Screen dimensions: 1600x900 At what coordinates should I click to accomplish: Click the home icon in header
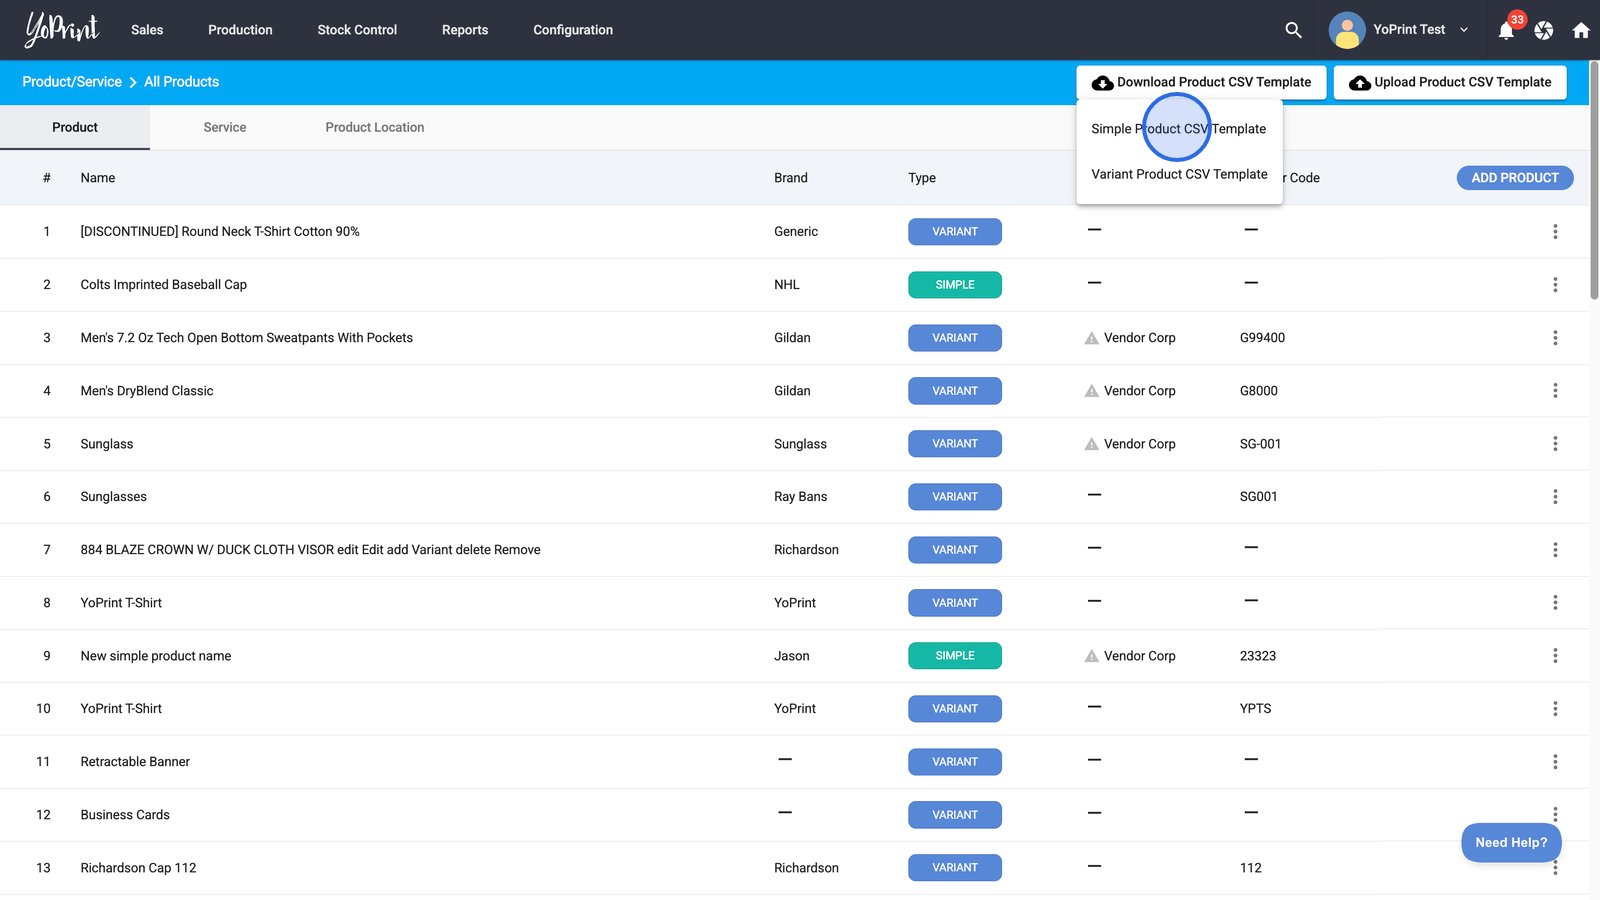(1581, 31)
